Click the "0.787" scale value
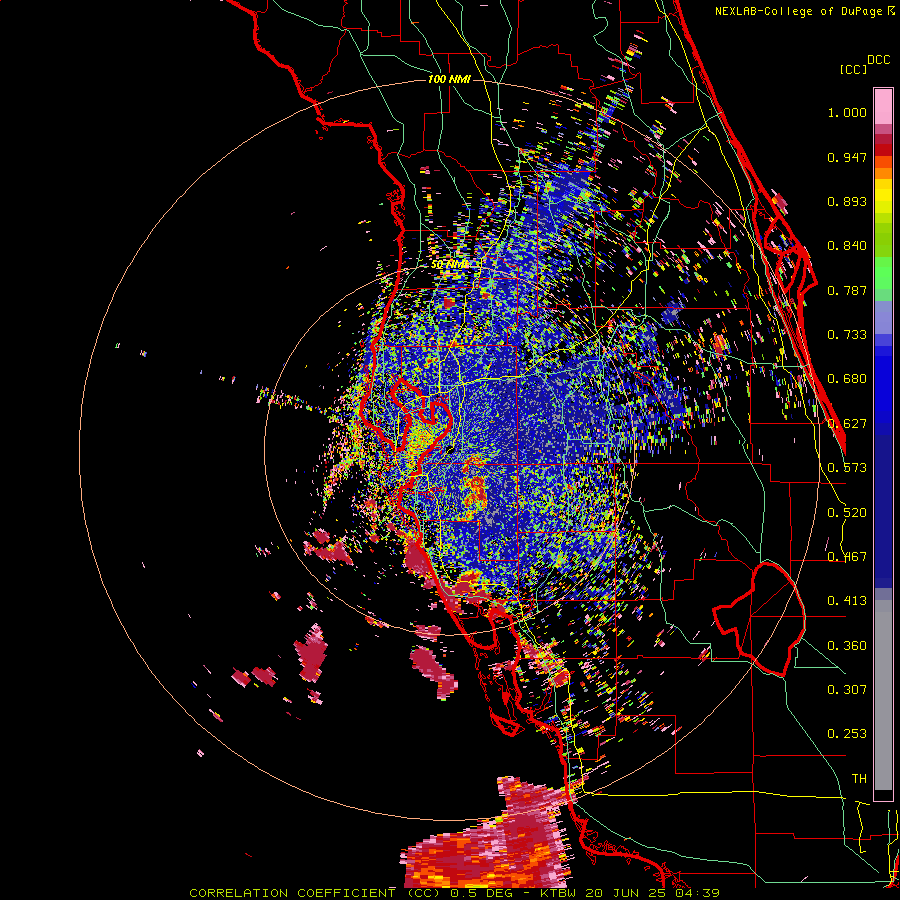The image size is (900, 900). 847,290
